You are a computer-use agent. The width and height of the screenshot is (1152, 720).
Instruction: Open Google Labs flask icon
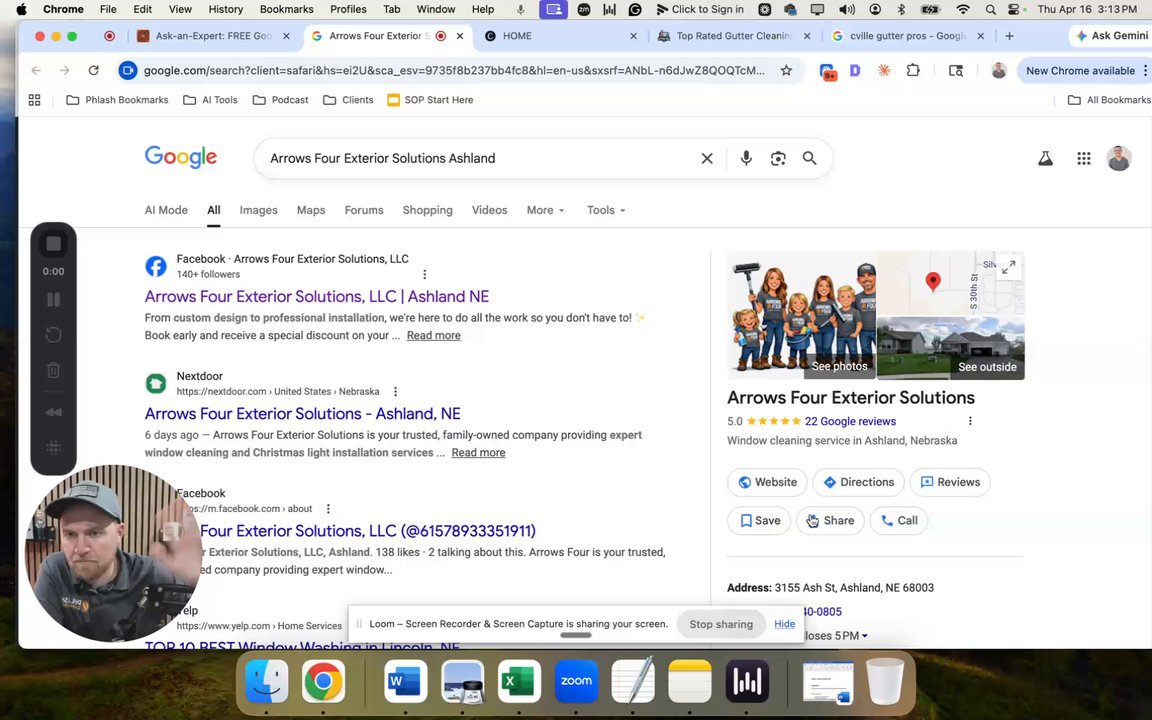[x=1045, y=158]
